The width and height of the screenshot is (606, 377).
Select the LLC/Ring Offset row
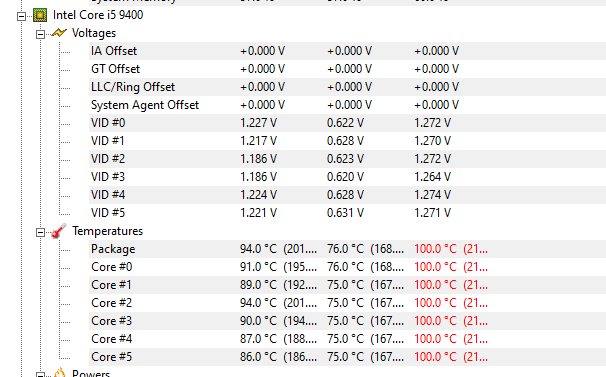347,87
